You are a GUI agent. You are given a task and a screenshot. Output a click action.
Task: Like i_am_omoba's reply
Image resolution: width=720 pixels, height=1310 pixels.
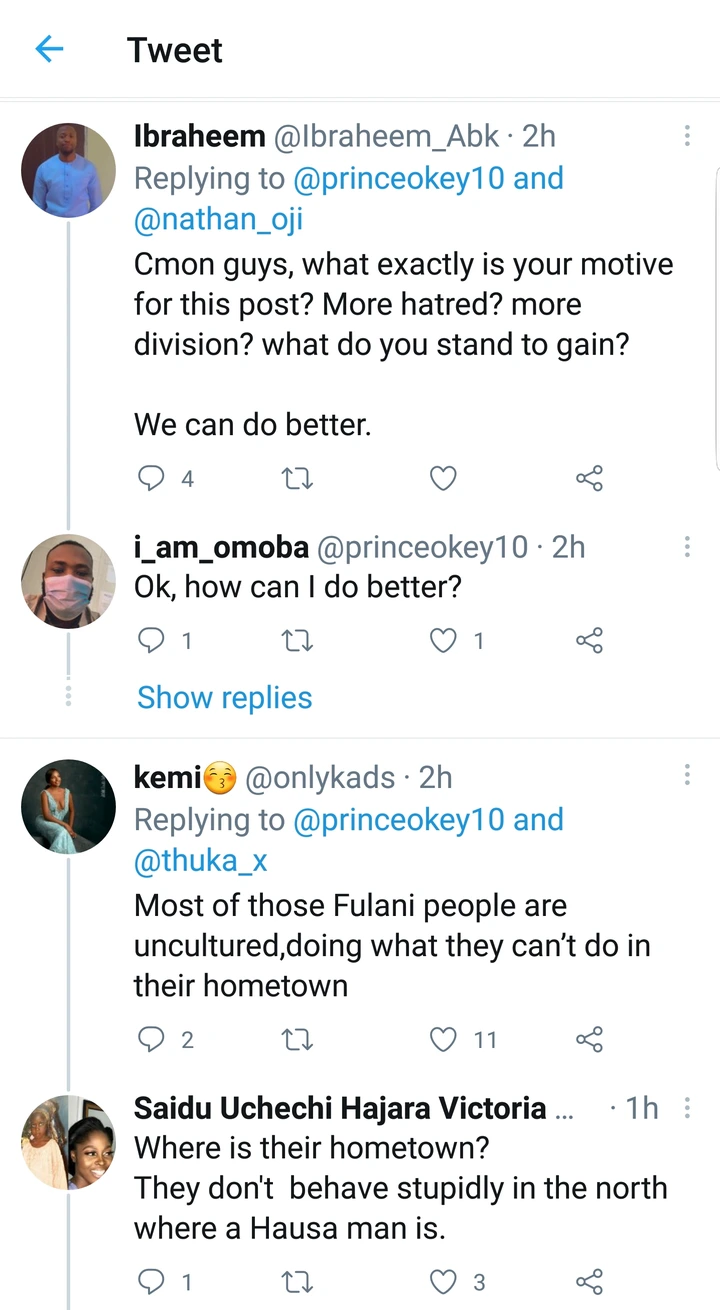[x=443, y=640]
